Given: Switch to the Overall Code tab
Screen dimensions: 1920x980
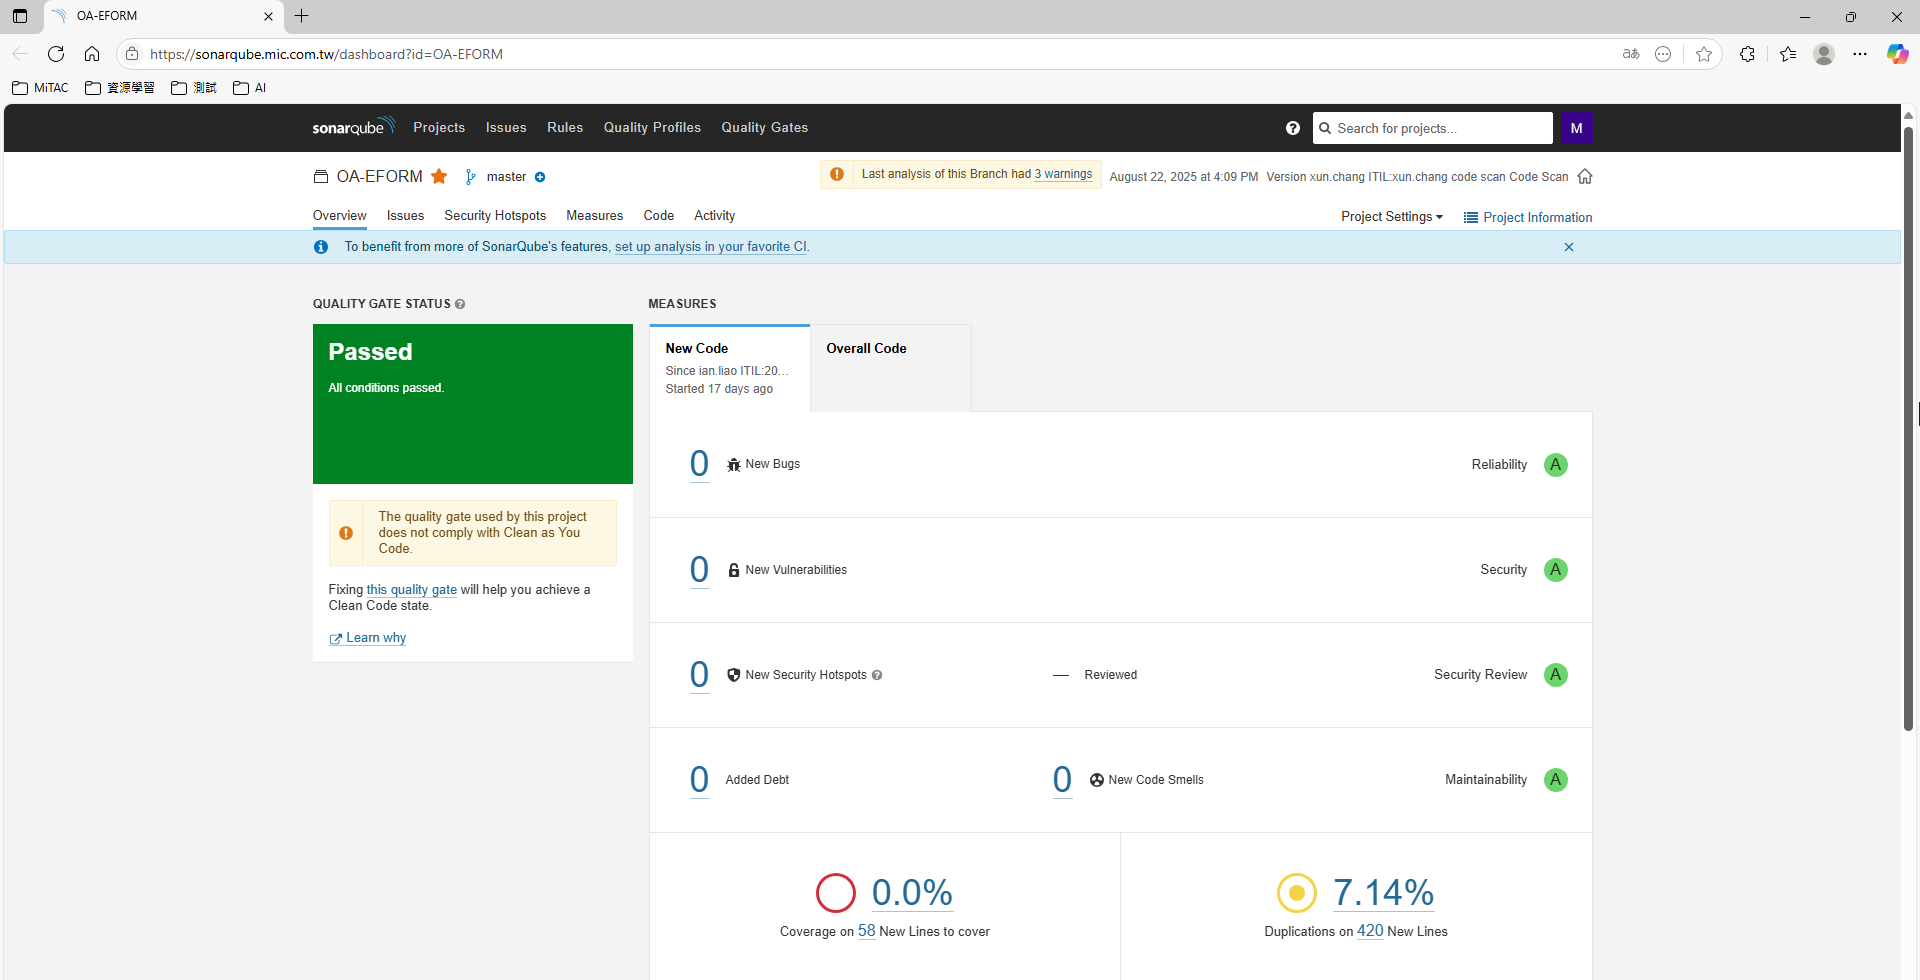Looking at the screenshot, I should tap(866, 349).
